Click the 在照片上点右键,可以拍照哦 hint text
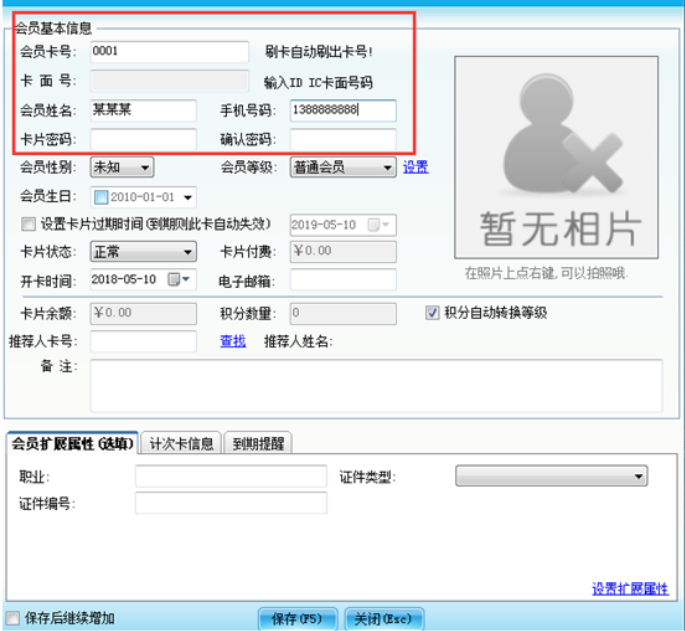This screenshot has height=631, width=685. (546, 274)
